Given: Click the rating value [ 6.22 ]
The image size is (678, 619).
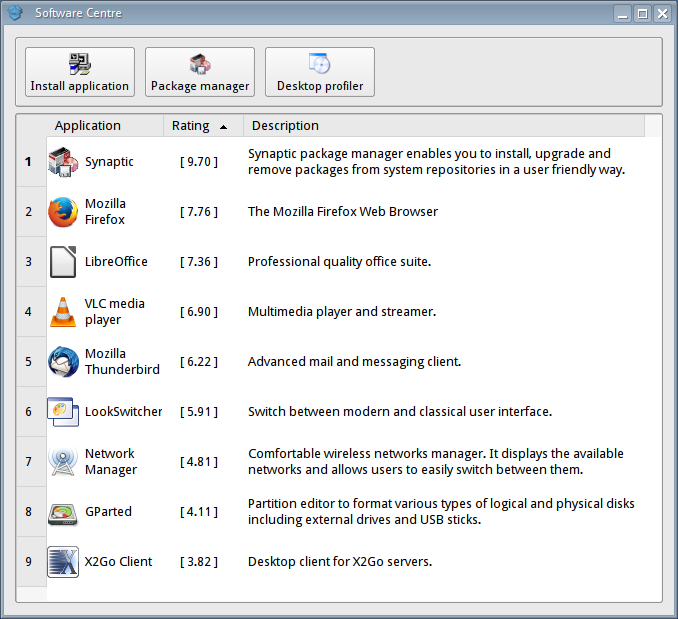Looking at the screenshot, I should click(x=199, y=362).
